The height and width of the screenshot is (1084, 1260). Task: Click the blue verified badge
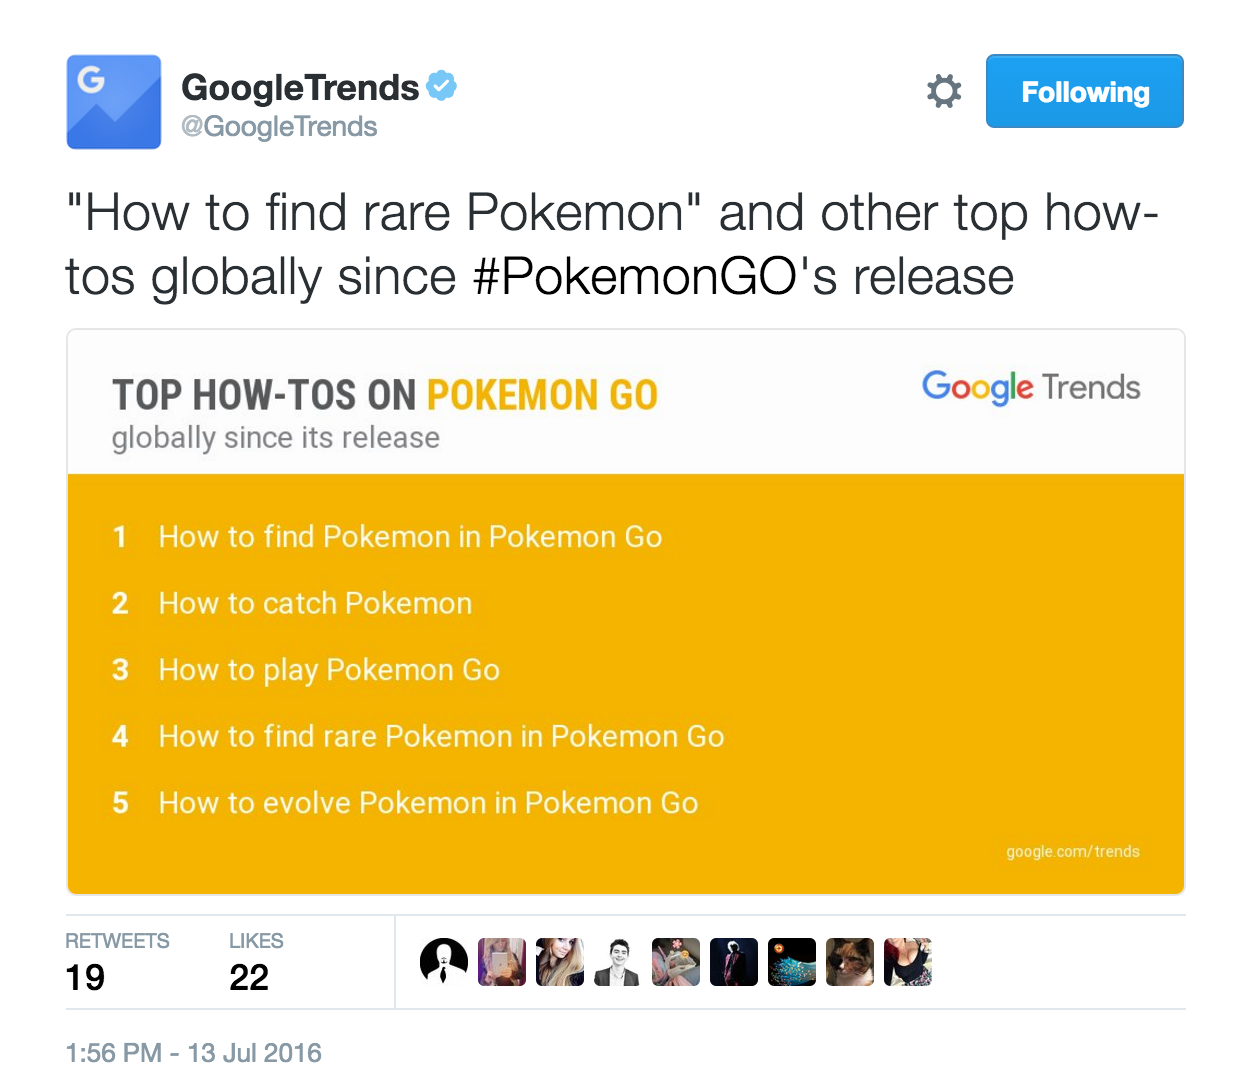coord(442,86)
